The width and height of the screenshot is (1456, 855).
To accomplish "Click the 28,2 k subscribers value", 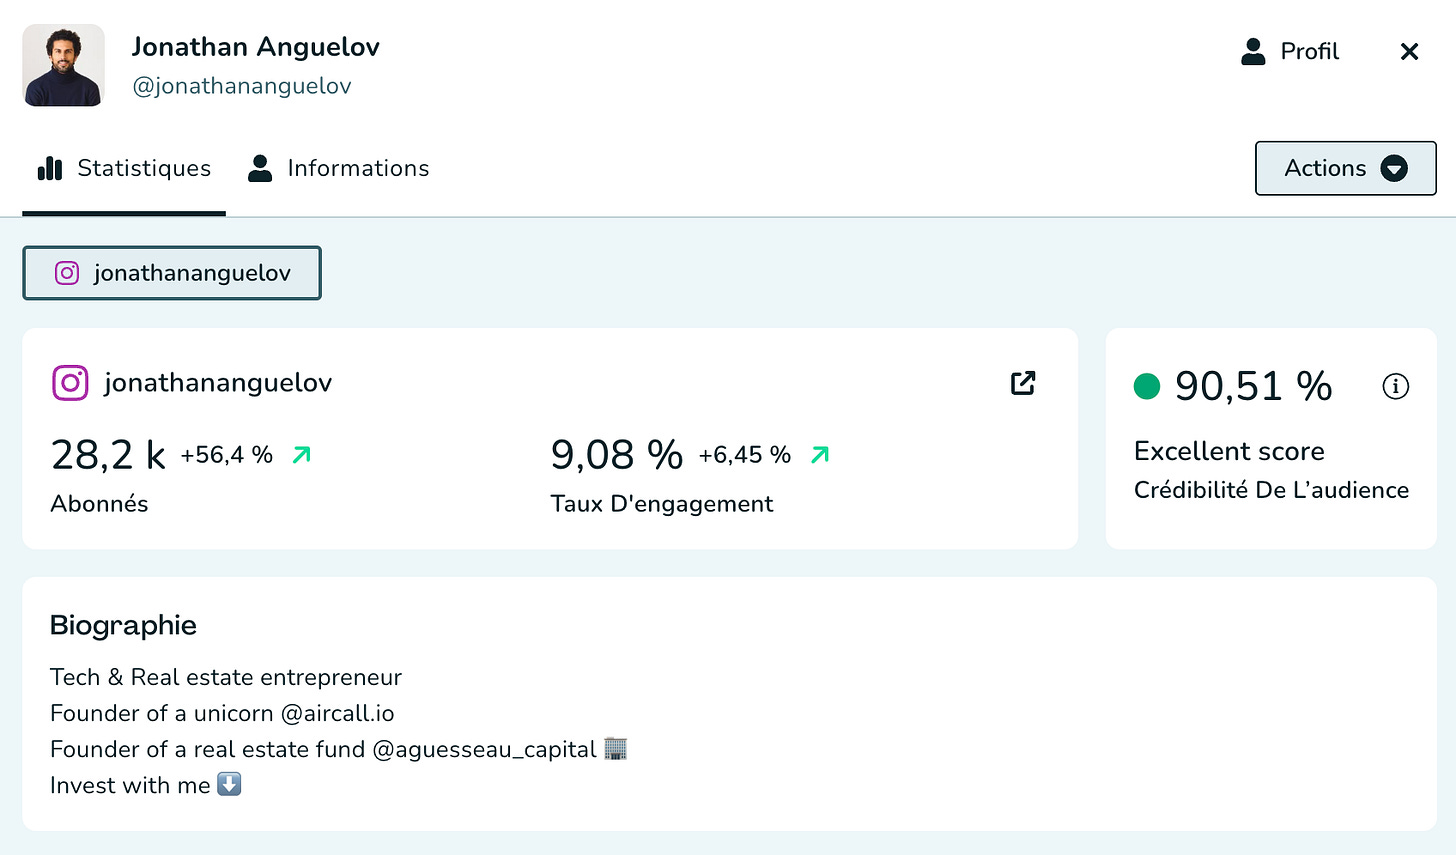I will [108, 455].
